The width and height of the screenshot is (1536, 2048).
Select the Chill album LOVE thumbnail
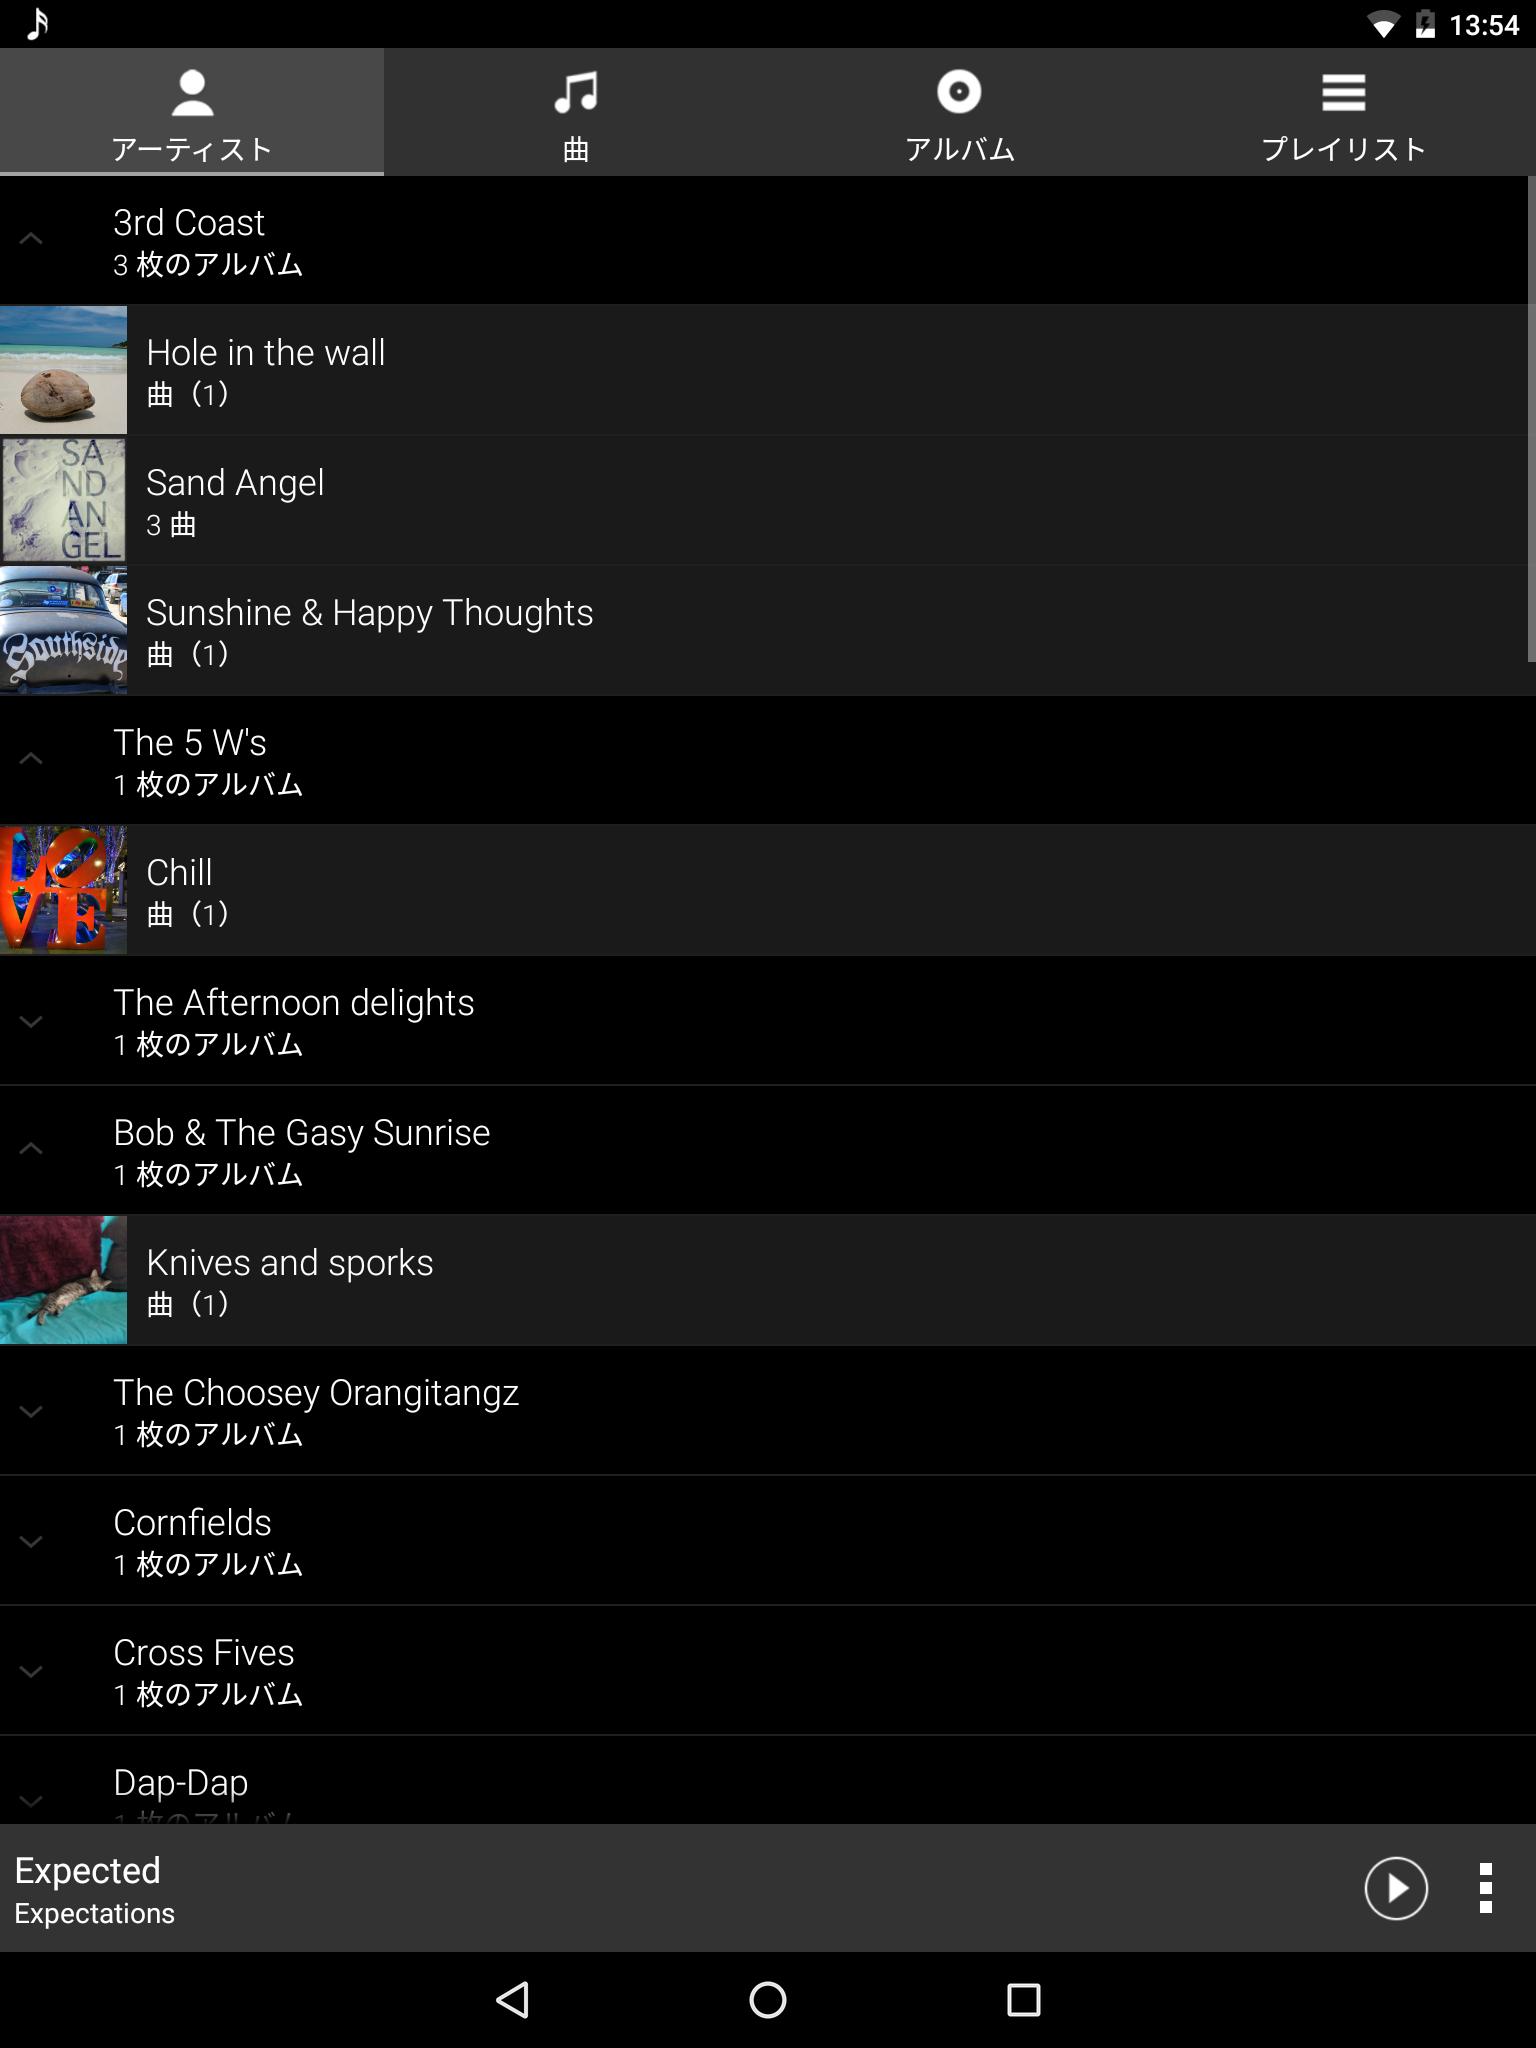point(63,890)
